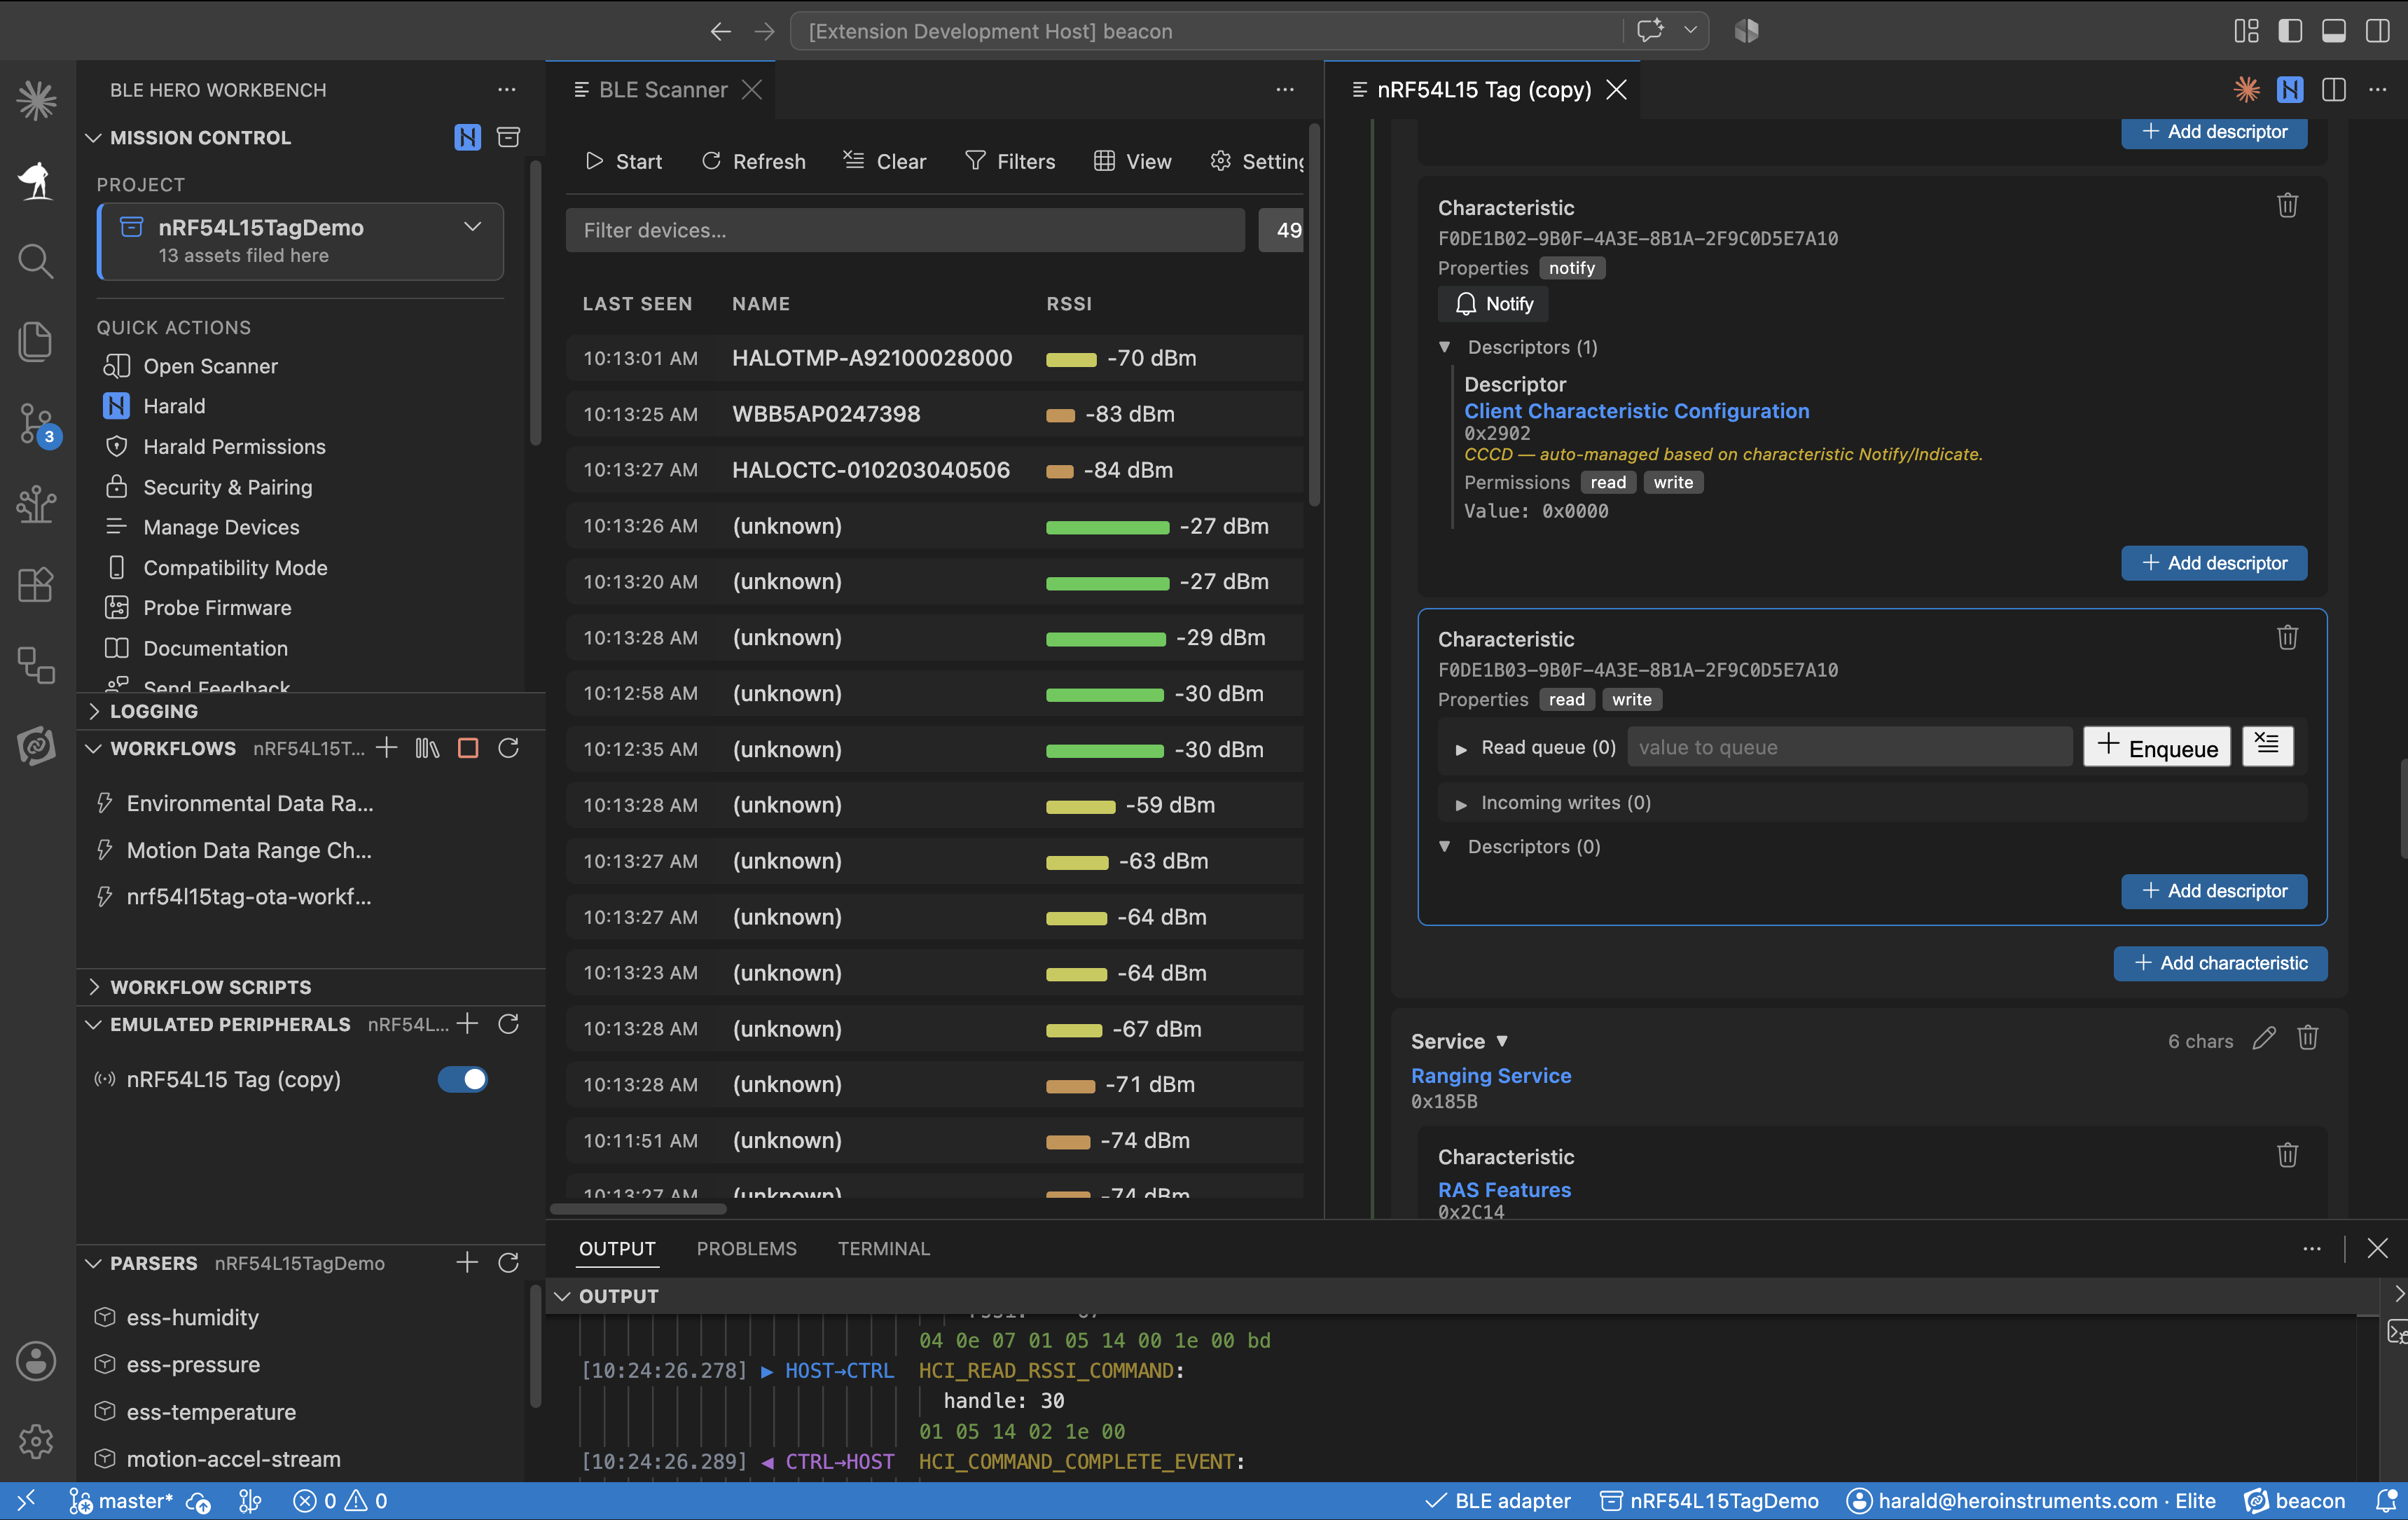Click Enqueue for the read queue

coord(2157,747)
